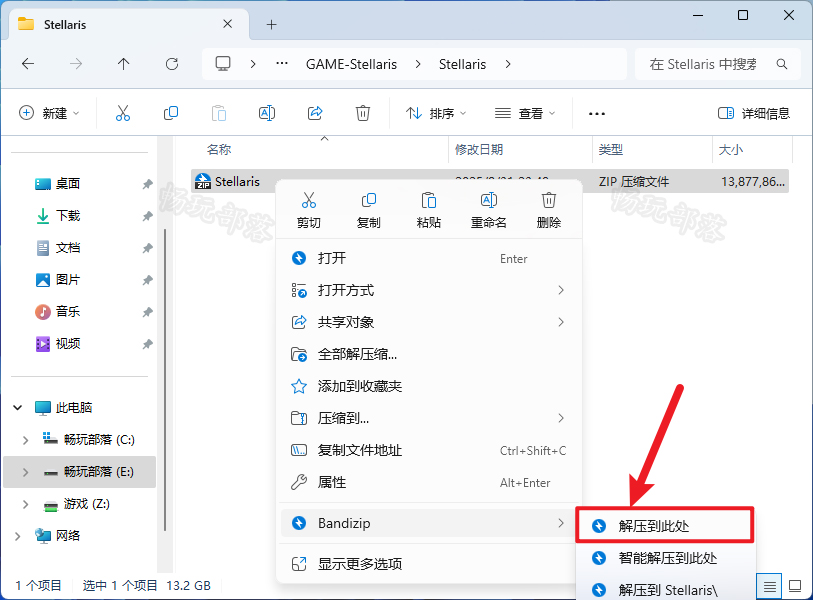Open the 压缩到... submenu
This screenshot has width=813, height=600.
pos(429,418)
